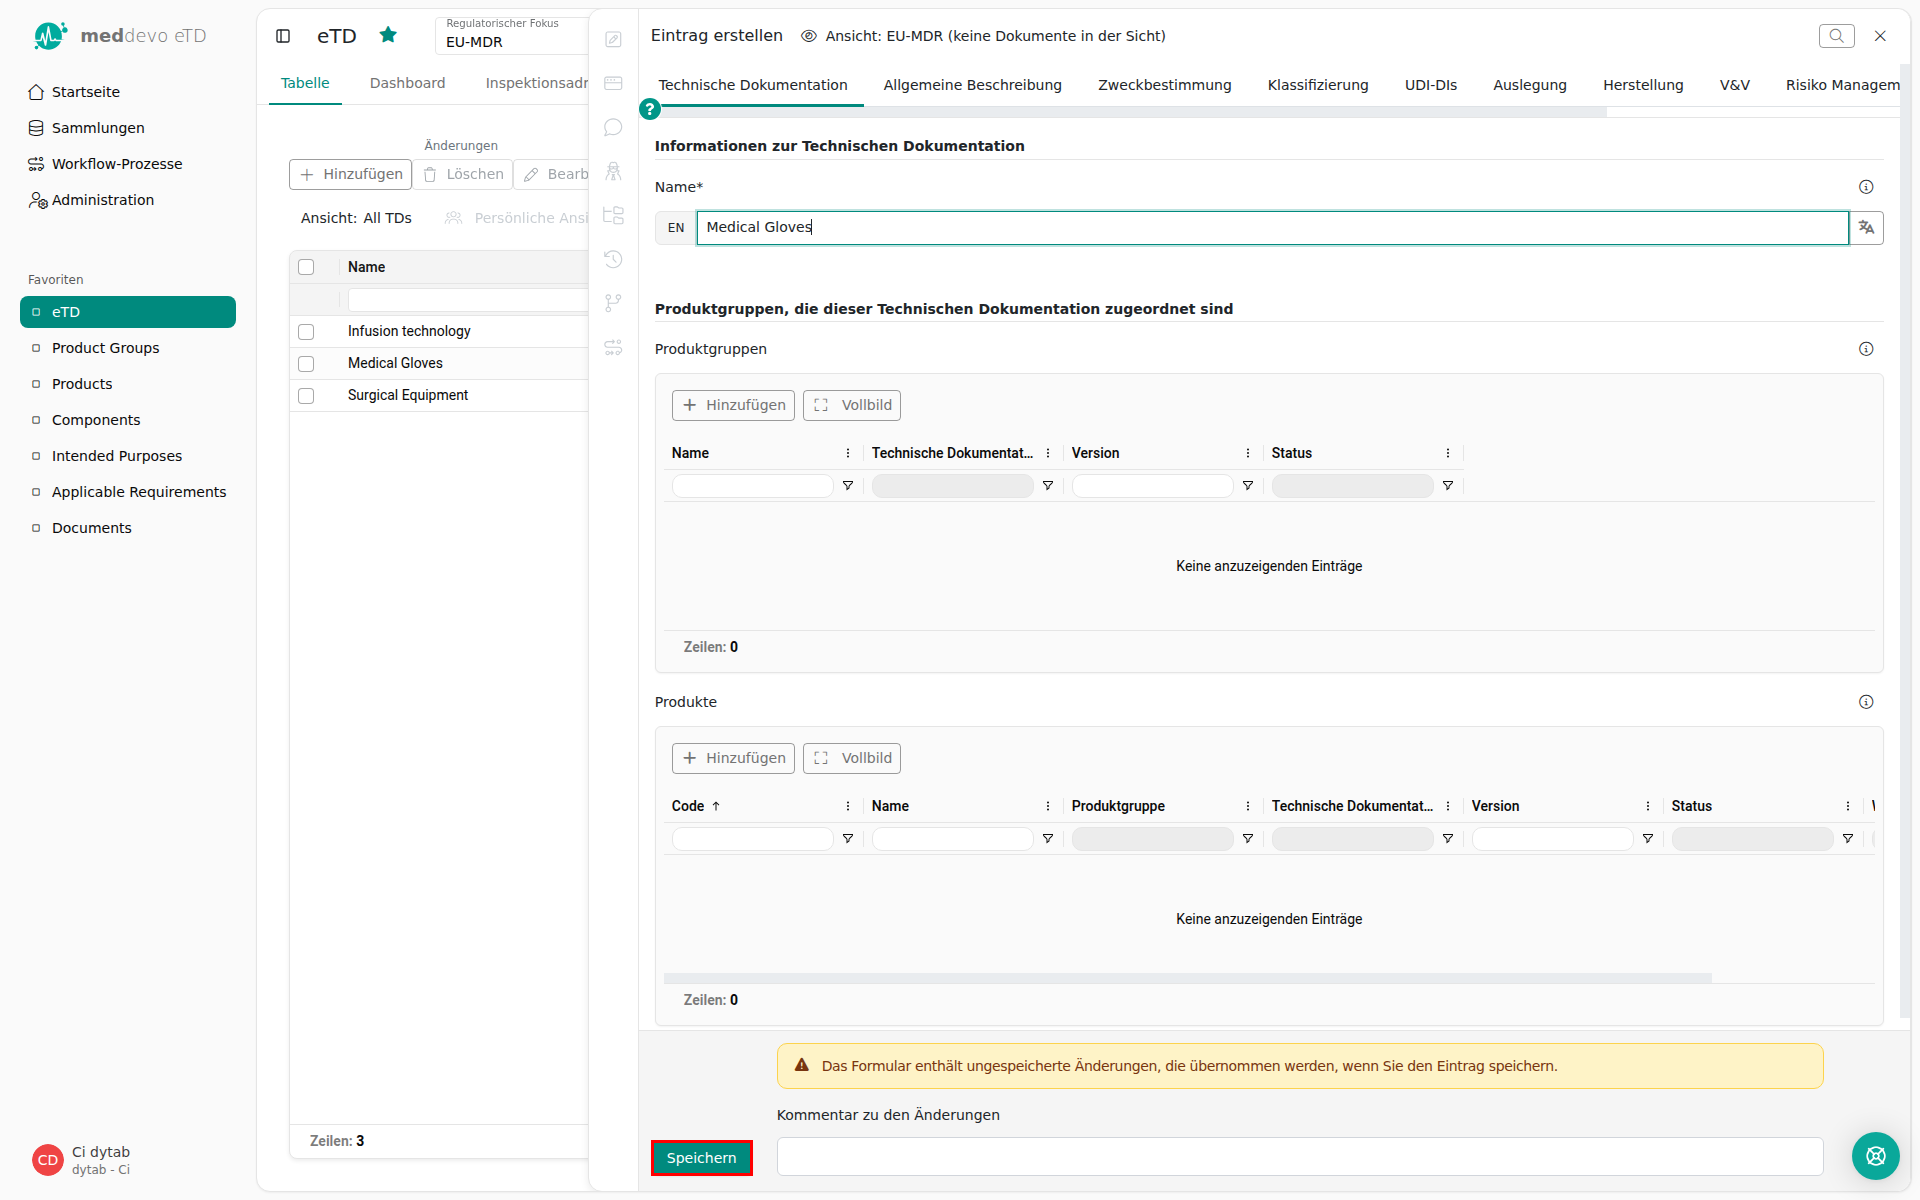Viewport: 1920px width, 1200px height.
Task: Click the green question mark help badge
Action: pyautogui.click(x=650, y=109)
